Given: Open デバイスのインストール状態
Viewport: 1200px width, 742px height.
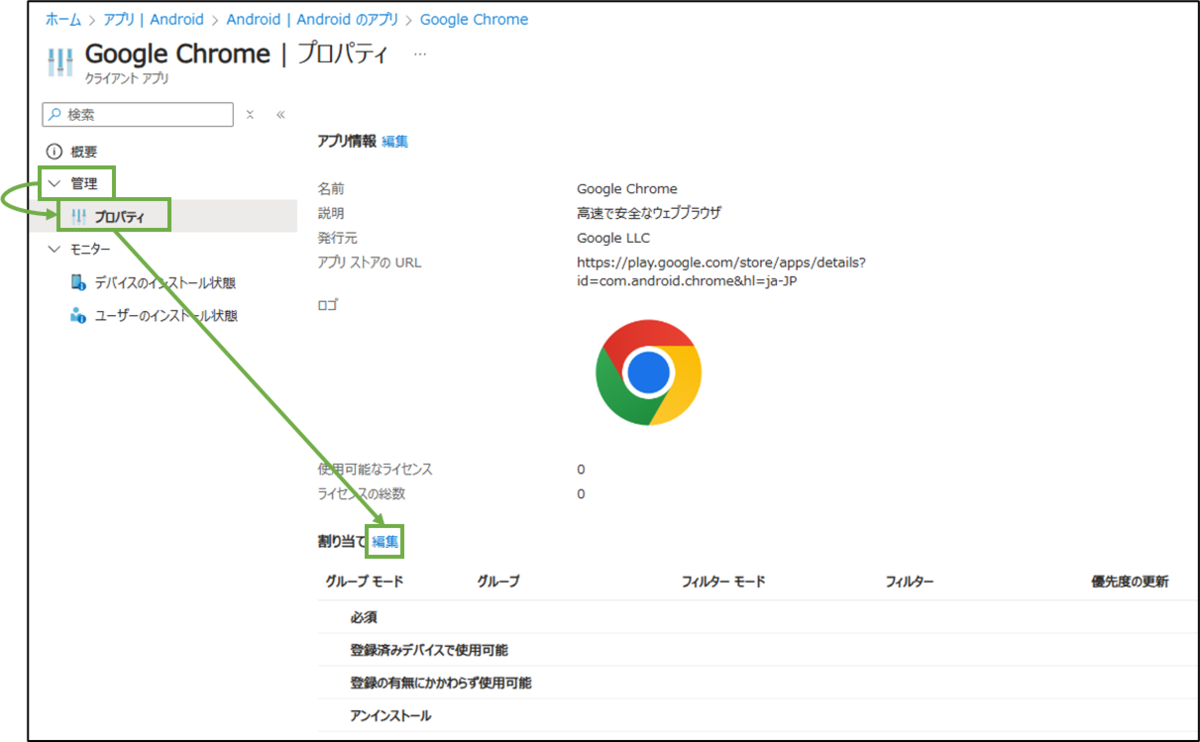Looking at the screenshot, I should coord(166,283).
